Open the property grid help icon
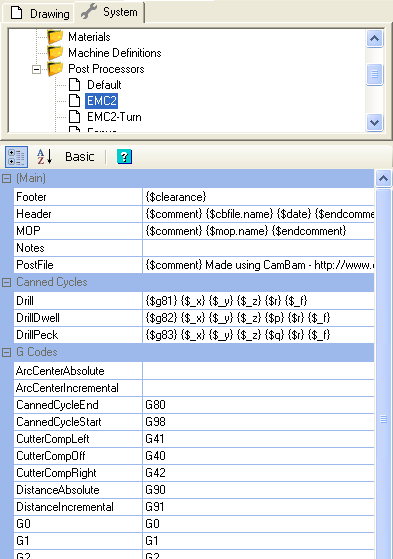Viewport: 393px width, 559px height. (124, 157)
